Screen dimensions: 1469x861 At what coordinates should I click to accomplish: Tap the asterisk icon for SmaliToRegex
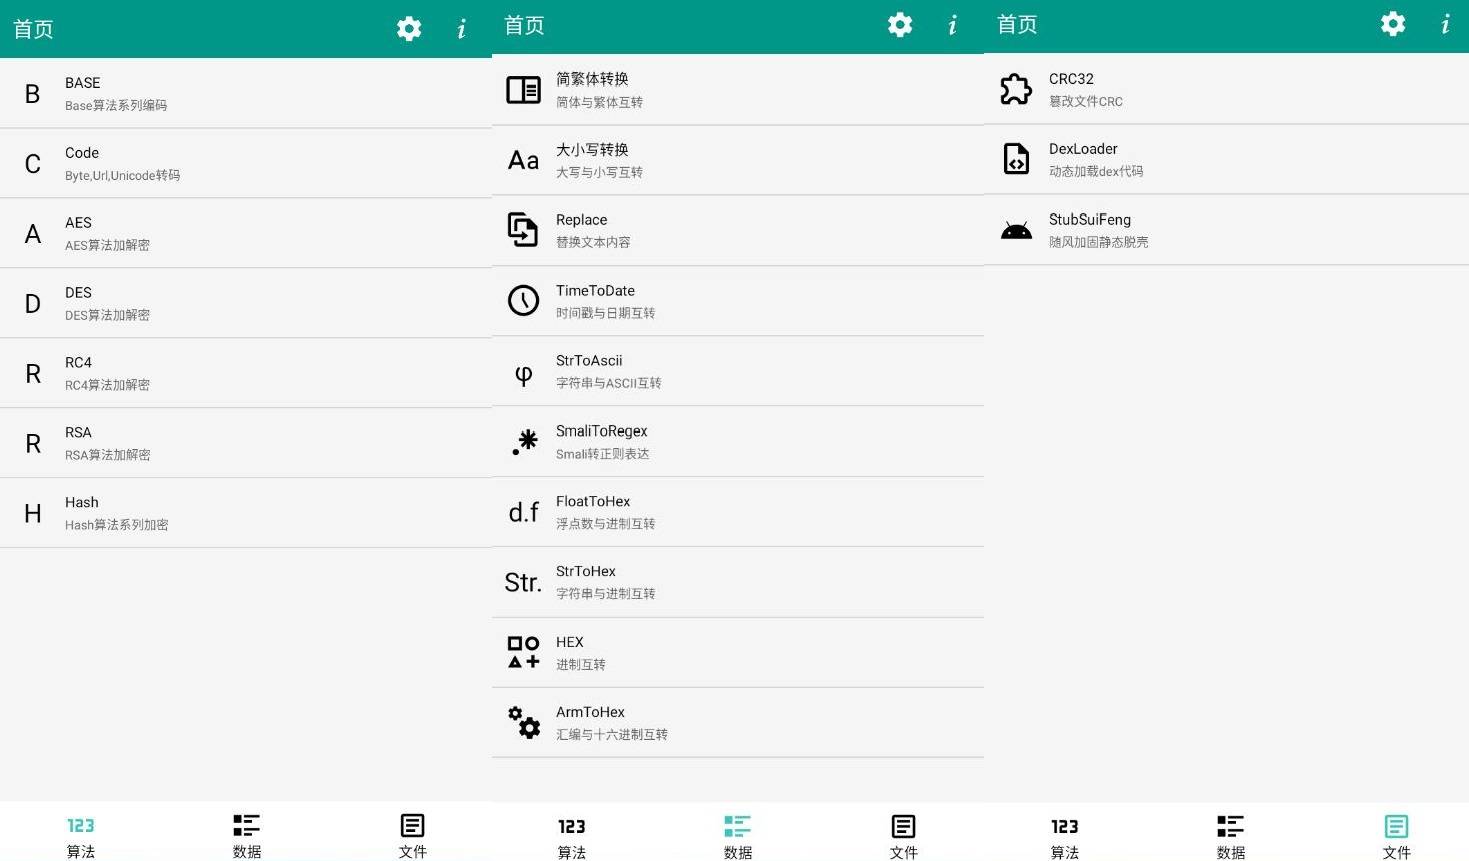[525, 442]
